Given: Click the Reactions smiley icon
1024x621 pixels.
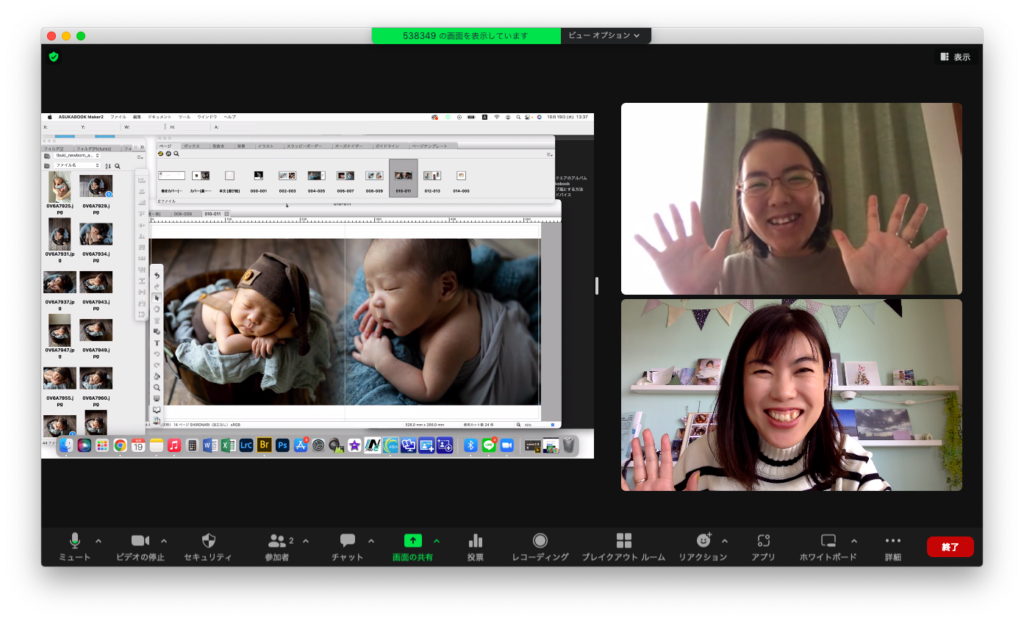Looking at the screenshot, I should click(703, 541).
